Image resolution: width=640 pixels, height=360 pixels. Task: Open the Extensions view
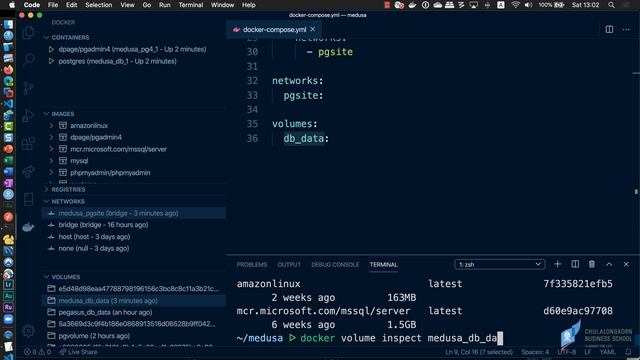[x=28, y=144]
